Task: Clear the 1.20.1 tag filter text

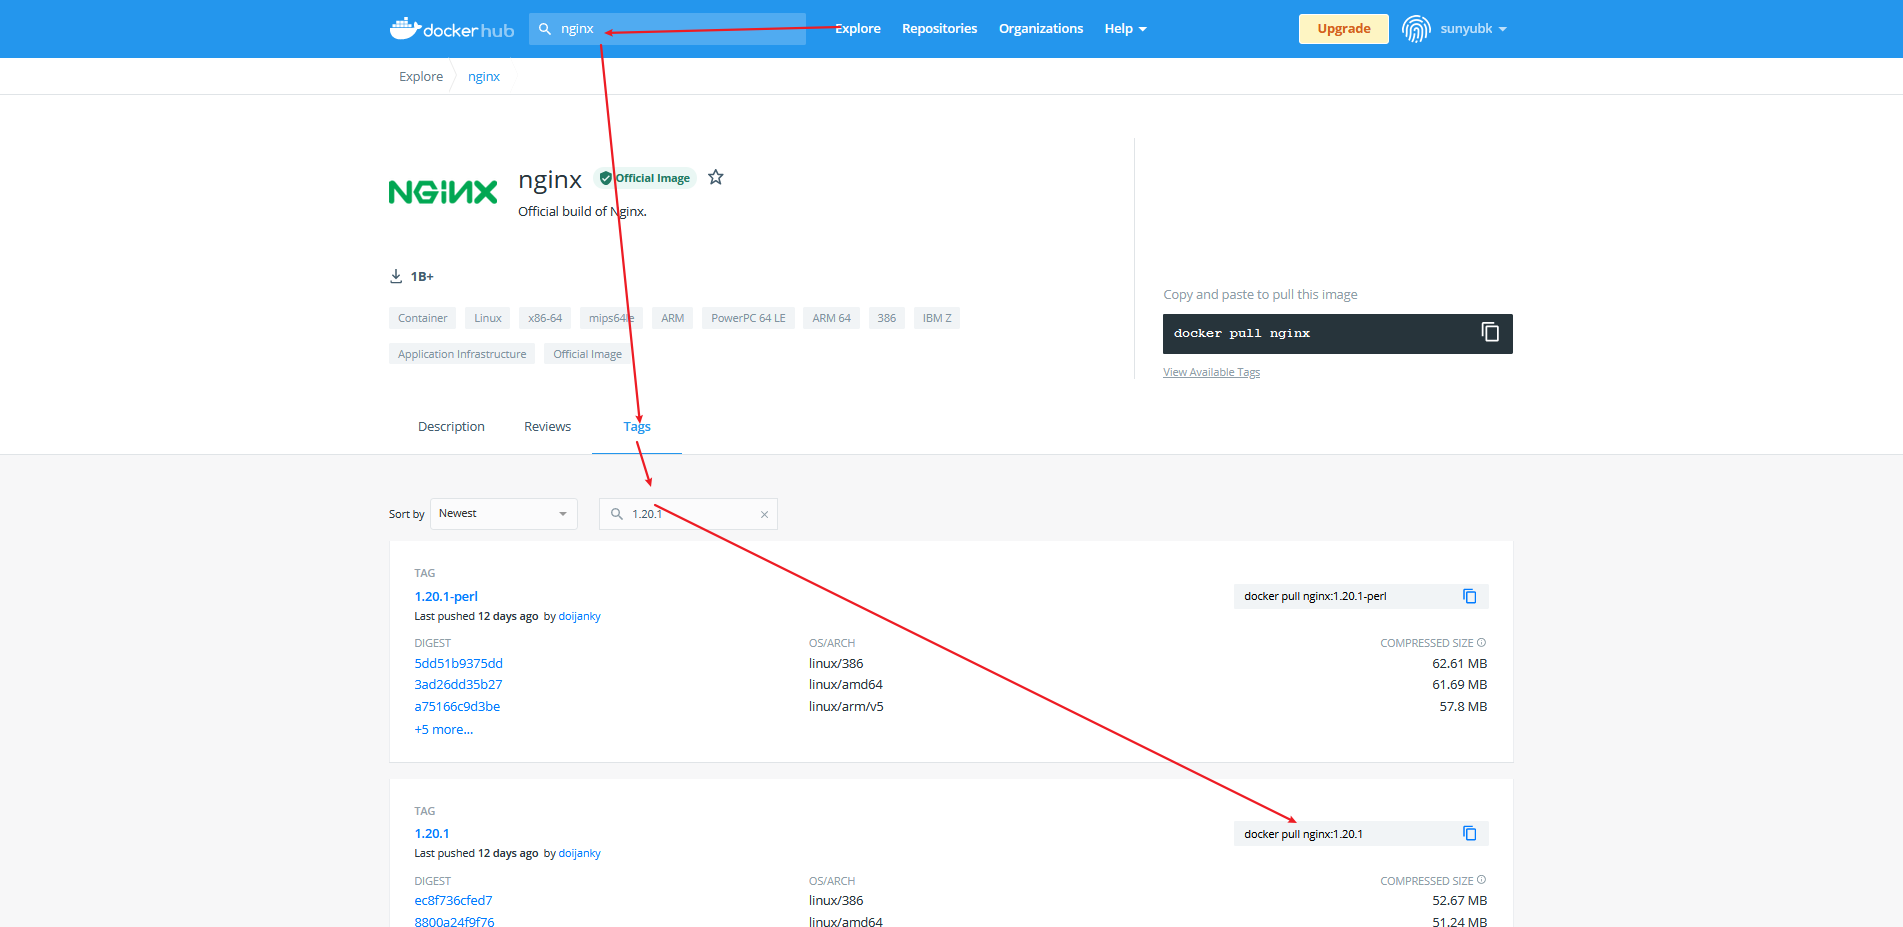Action: point(764,514)
